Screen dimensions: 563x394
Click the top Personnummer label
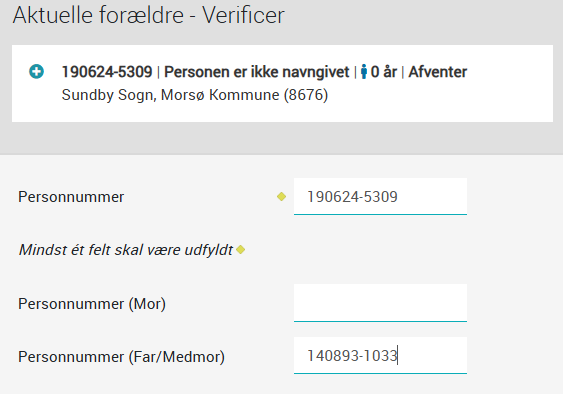71,197
